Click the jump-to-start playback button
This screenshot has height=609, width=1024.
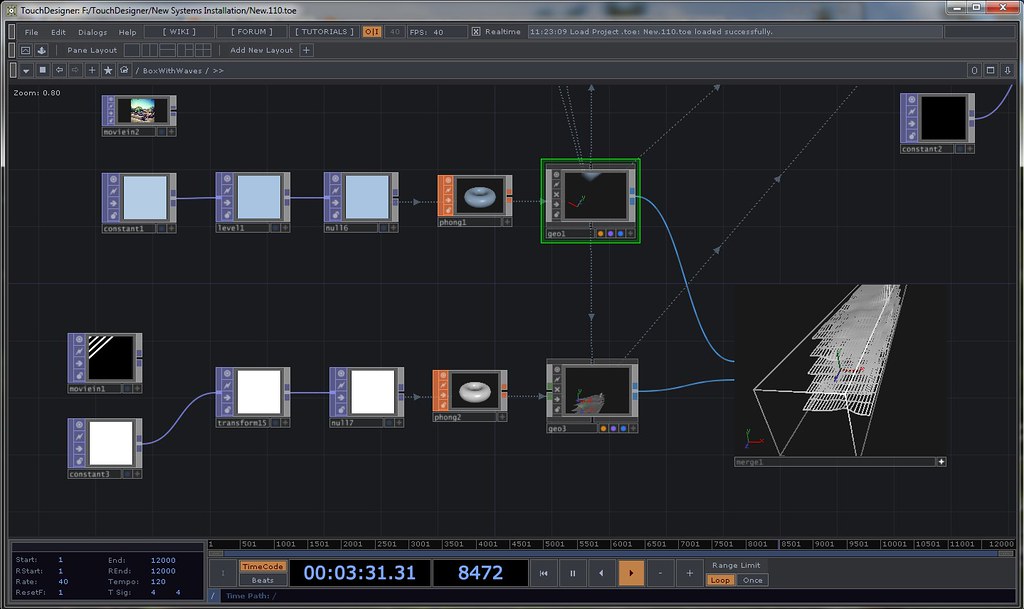click(x=543, y=573)
